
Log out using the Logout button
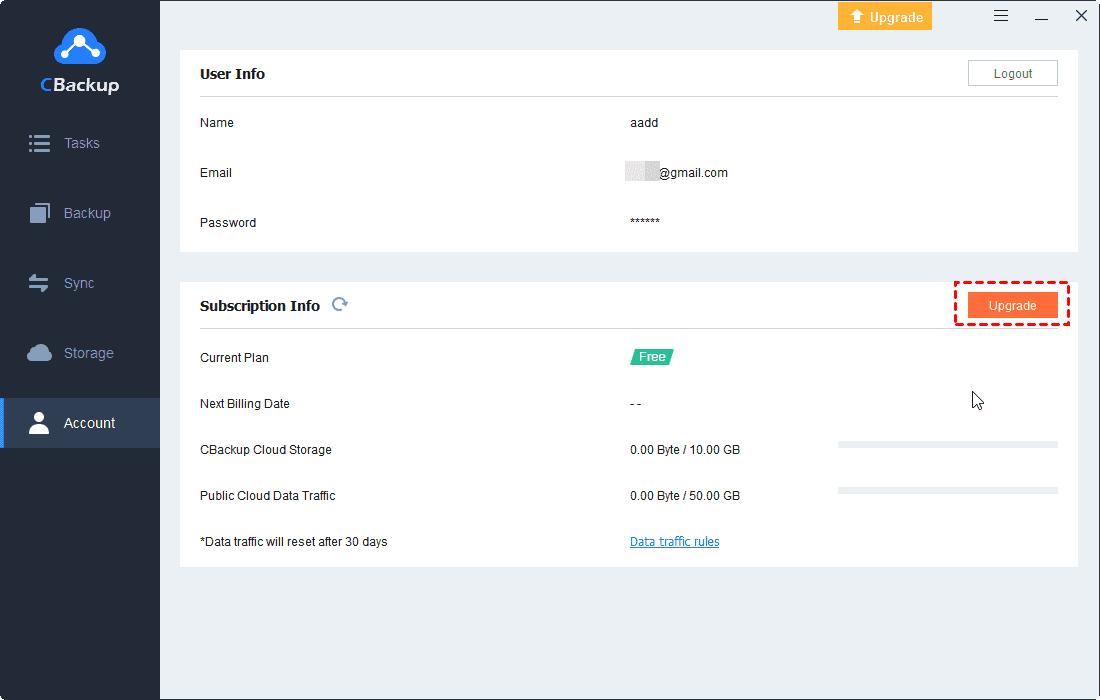[1012, 74]
